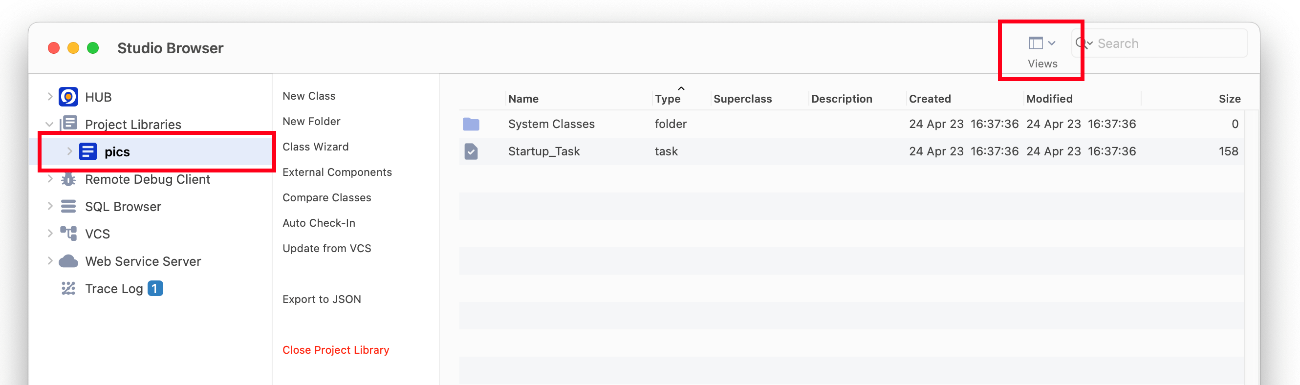Image resolution: width=1300 pixels, height=385 pixels.
Task: Click the SQL Browser database icon
Action: (68, 207)
